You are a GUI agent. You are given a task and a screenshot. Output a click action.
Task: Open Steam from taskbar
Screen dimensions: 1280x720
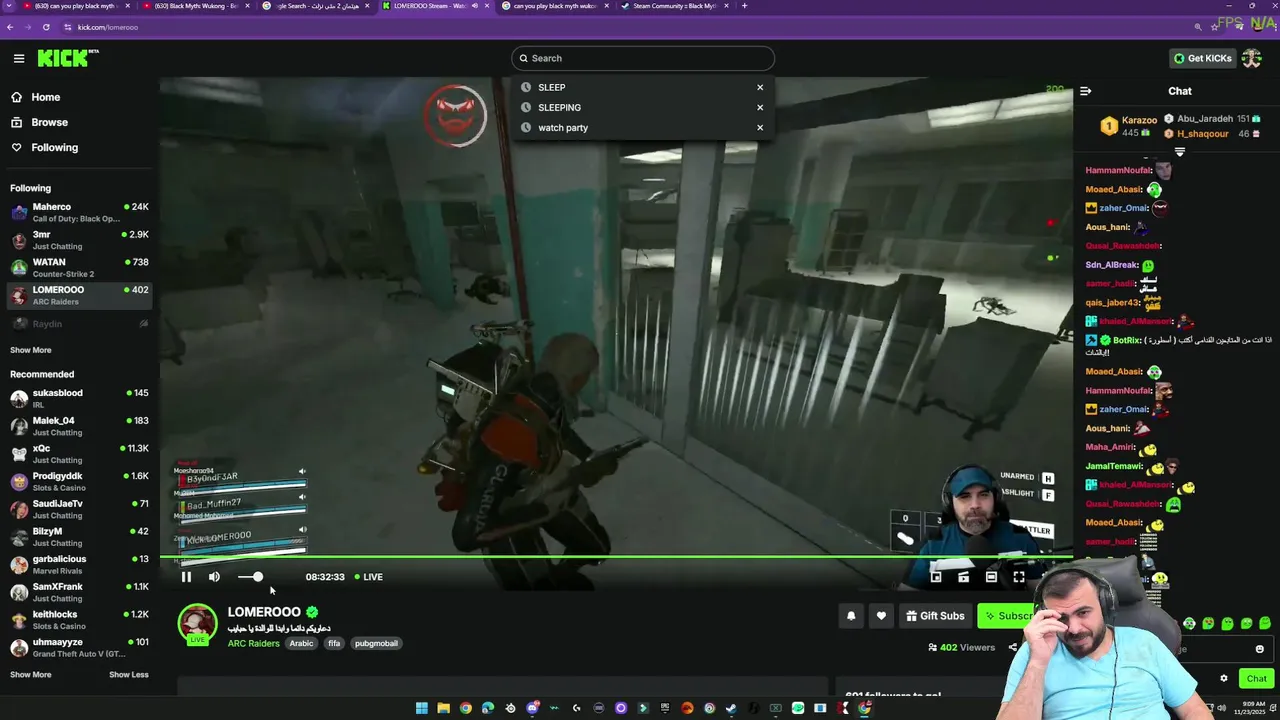pyautogui.click(x=731, y=708)
